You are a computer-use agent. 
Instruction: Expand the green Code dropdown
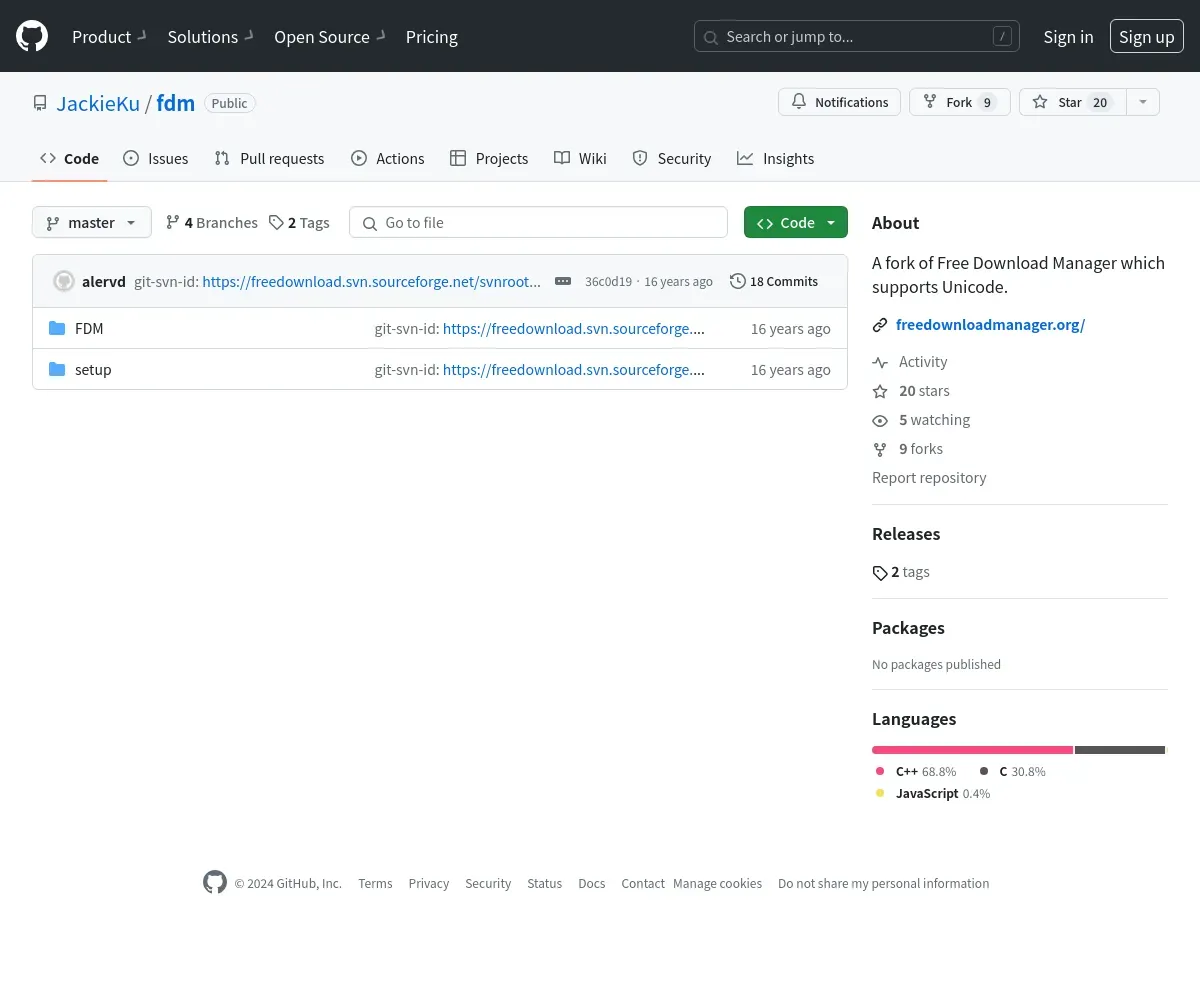(795, 223)
